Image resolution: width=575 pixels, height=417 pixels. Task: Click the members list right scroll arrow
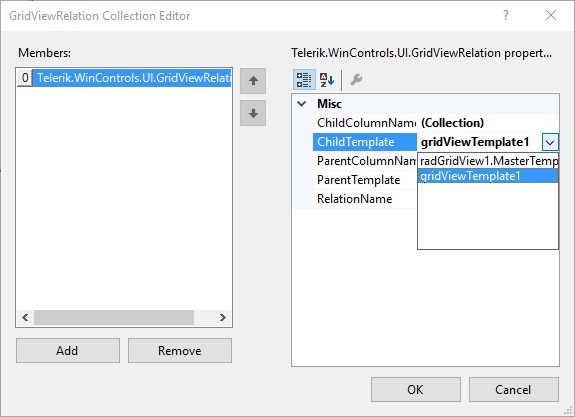[223, 318]
